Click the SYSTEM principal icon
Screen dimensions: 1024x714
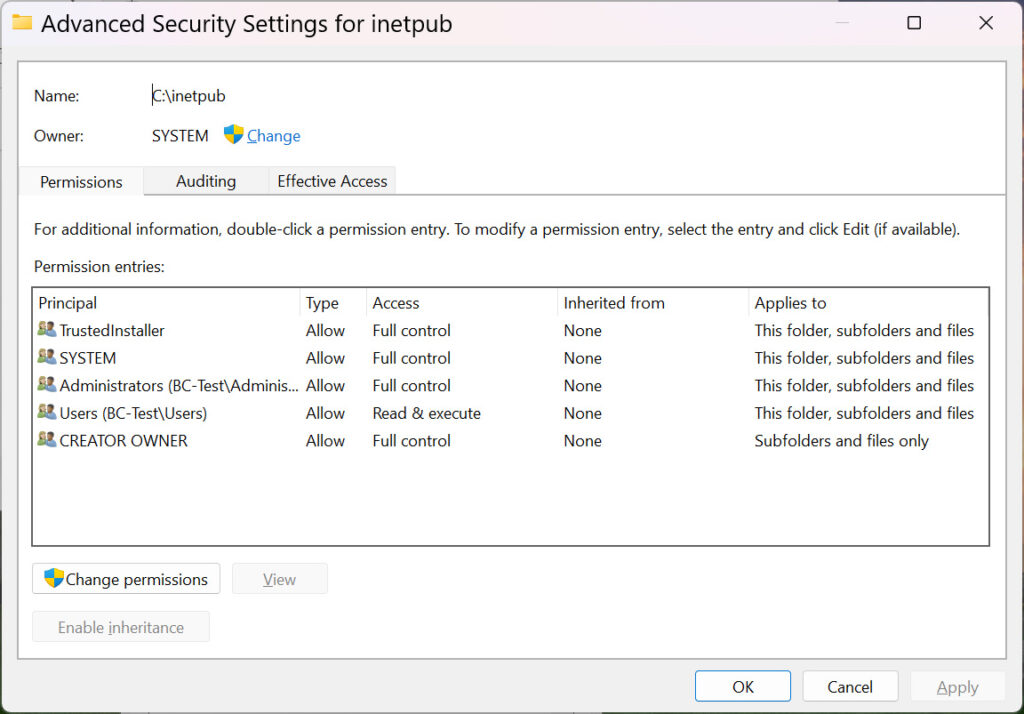(x=45, y=357)
